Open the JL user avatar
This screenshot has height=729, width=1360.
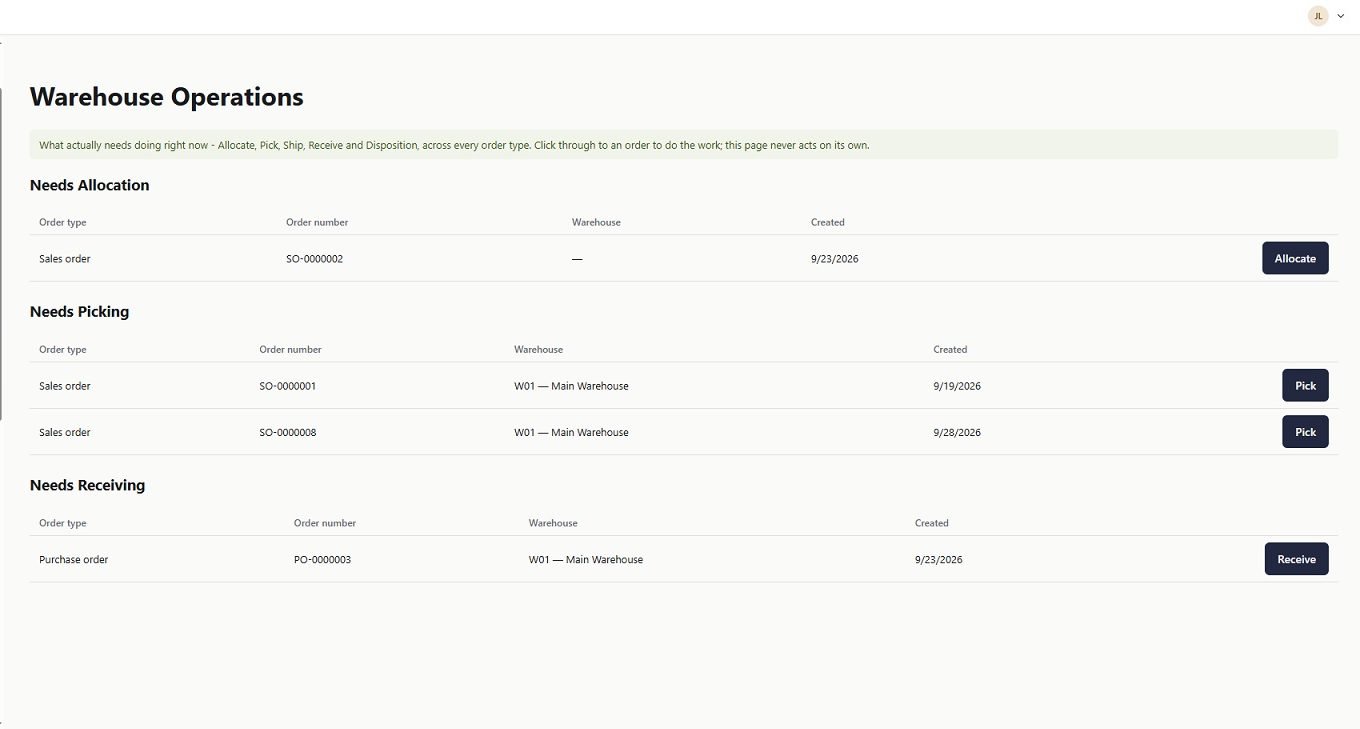pyautogui.click(x=1318, y=16)
